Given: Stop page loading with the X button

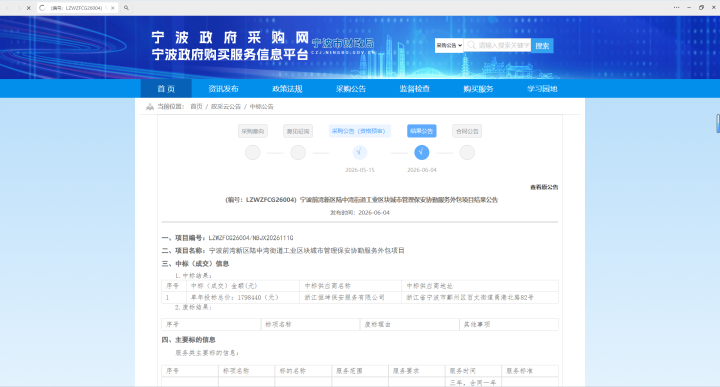Looking at the screenshot, I should [28, 8].
